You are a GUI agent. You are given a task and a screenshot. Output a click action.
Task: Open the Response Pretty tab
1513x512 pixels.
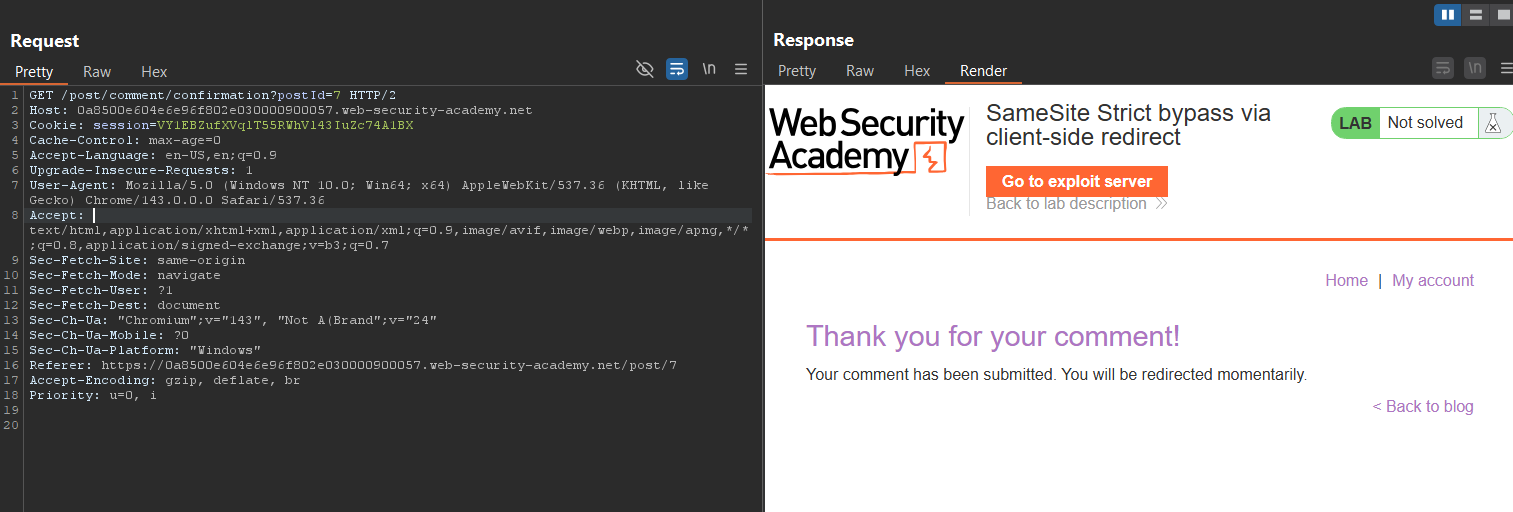pyautogui.click(x=797, y=71)
